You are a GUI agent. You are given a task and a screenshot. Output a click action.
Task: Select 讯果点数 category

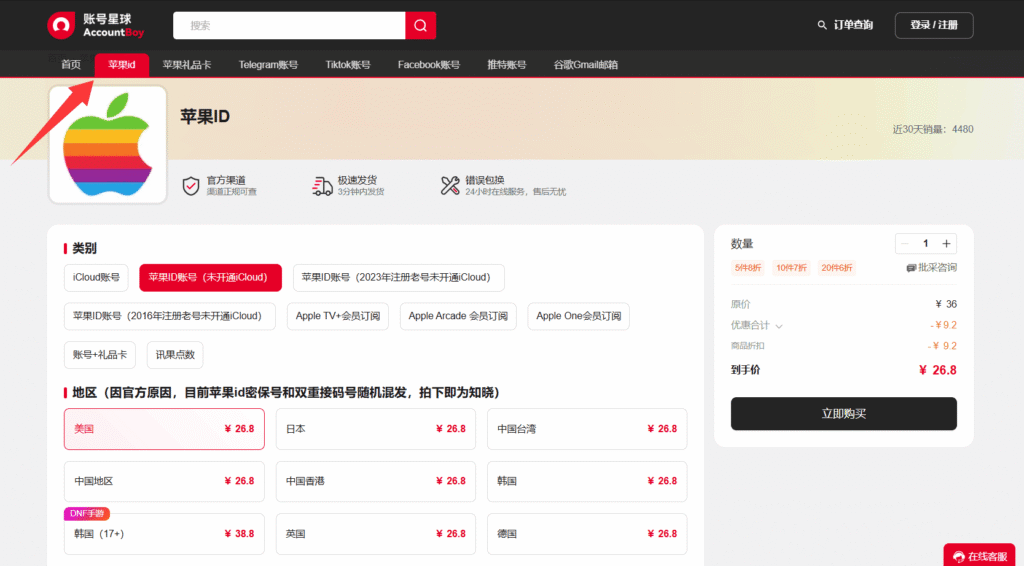coord(175,354)
